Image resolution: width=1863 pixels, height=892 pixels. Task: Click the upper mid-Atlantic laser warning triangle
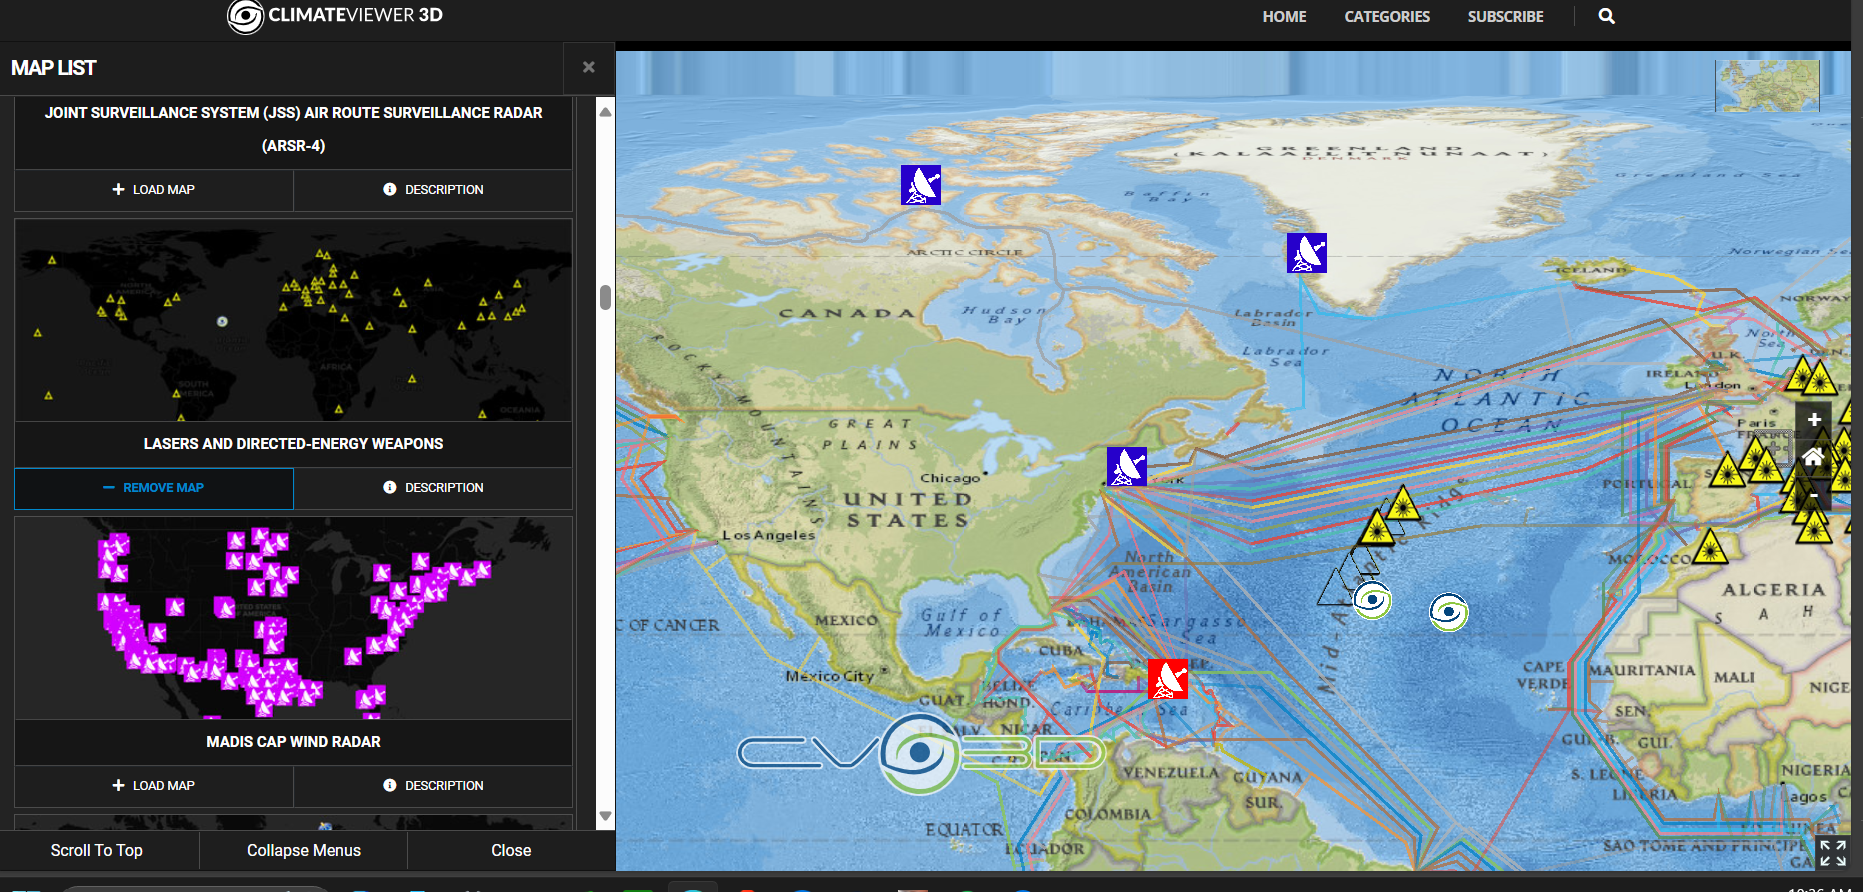(x=1402, y=503)
